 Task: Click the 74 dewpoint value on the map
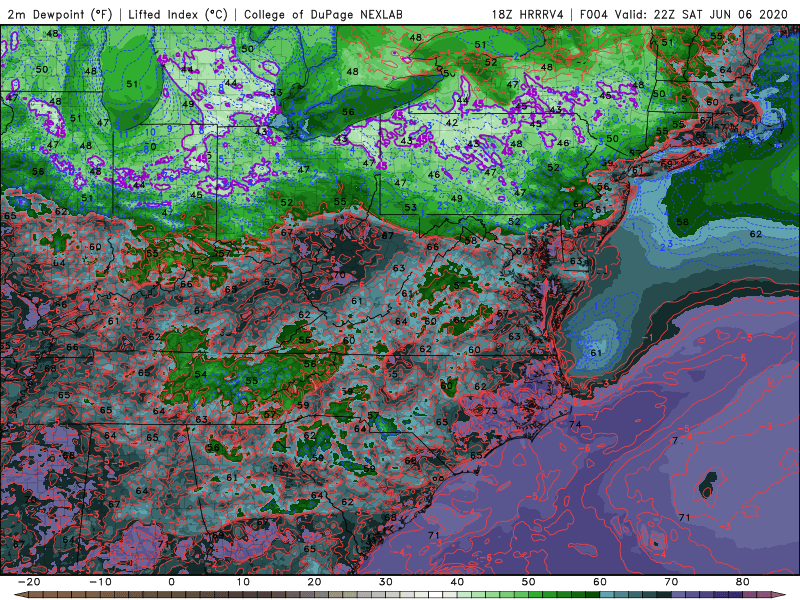click(x=575, y=424)
